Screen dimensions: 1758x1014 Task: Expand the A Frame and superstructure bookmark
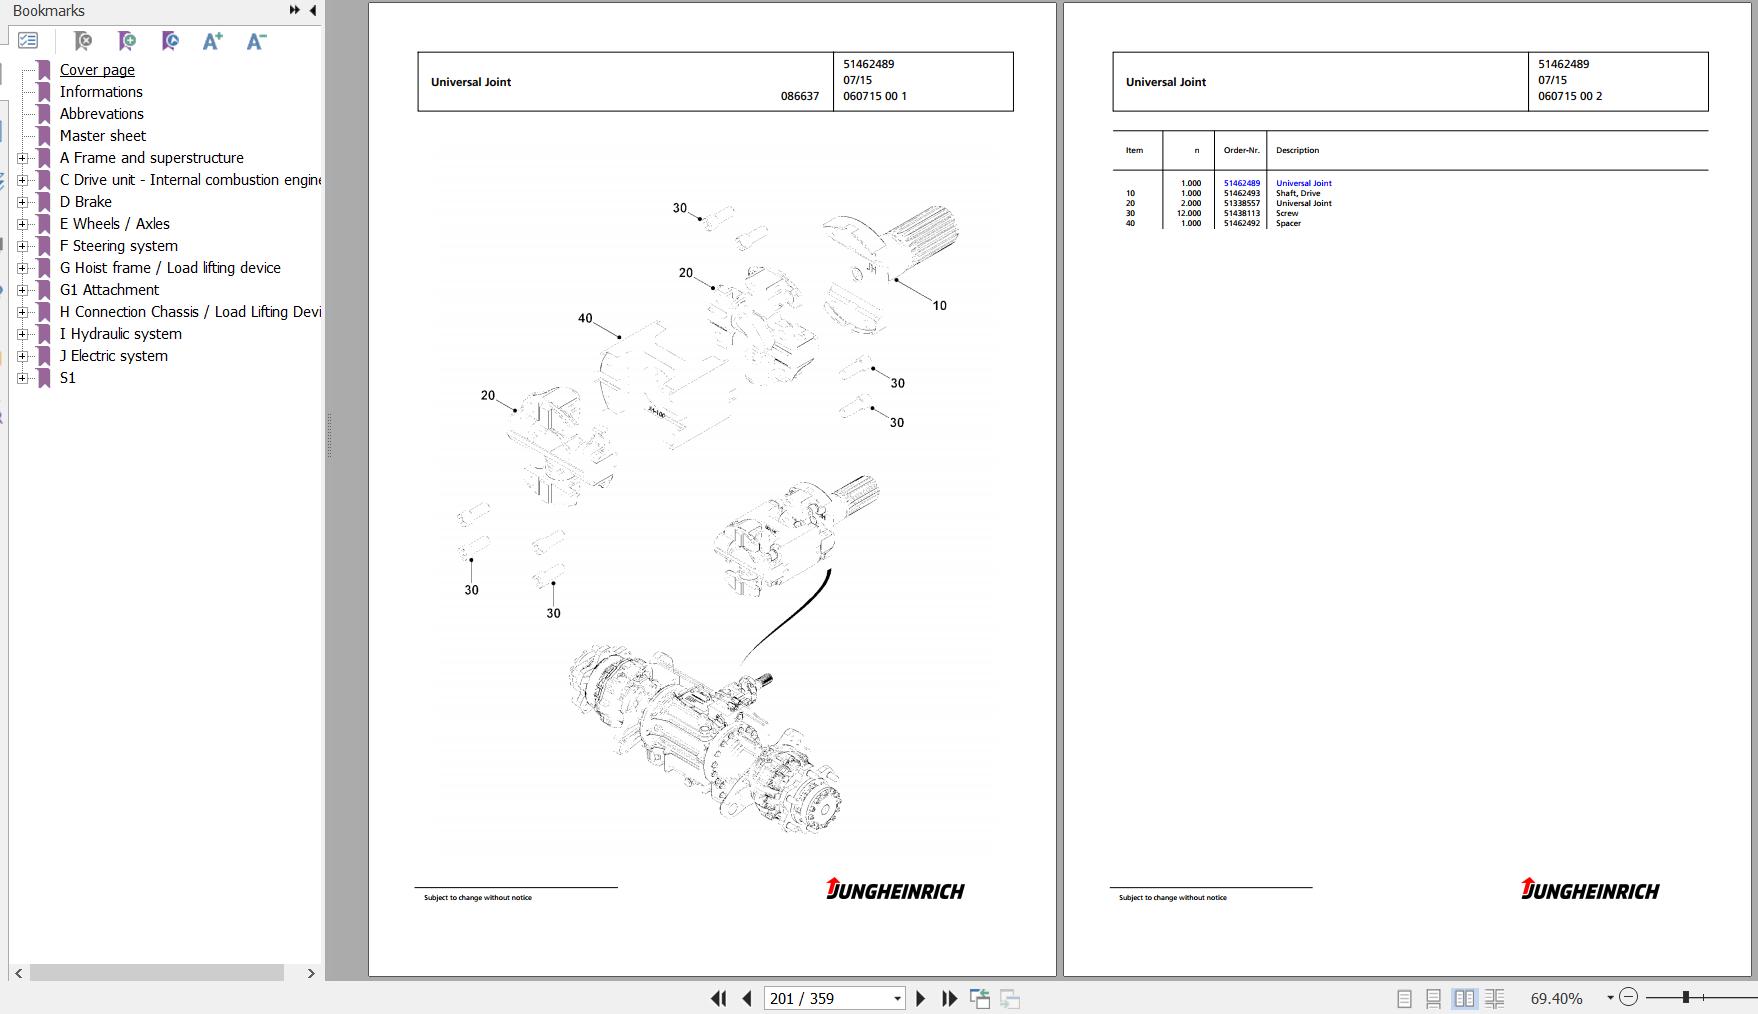coord(22,158)
